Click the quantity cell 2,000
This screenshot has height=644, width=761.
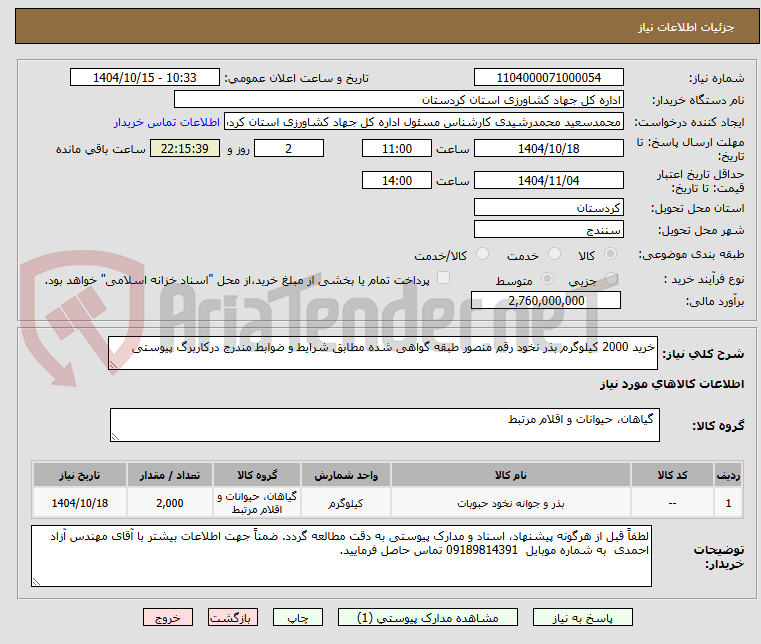tap(170, 503)
